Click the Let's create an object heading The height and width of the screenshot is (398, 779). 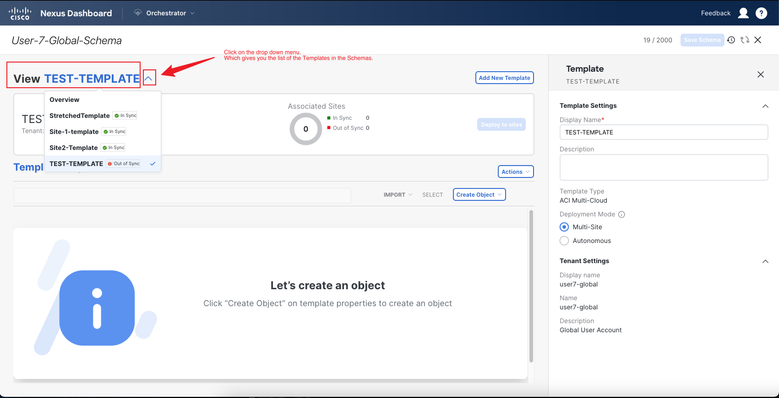(x=327, y=285)
